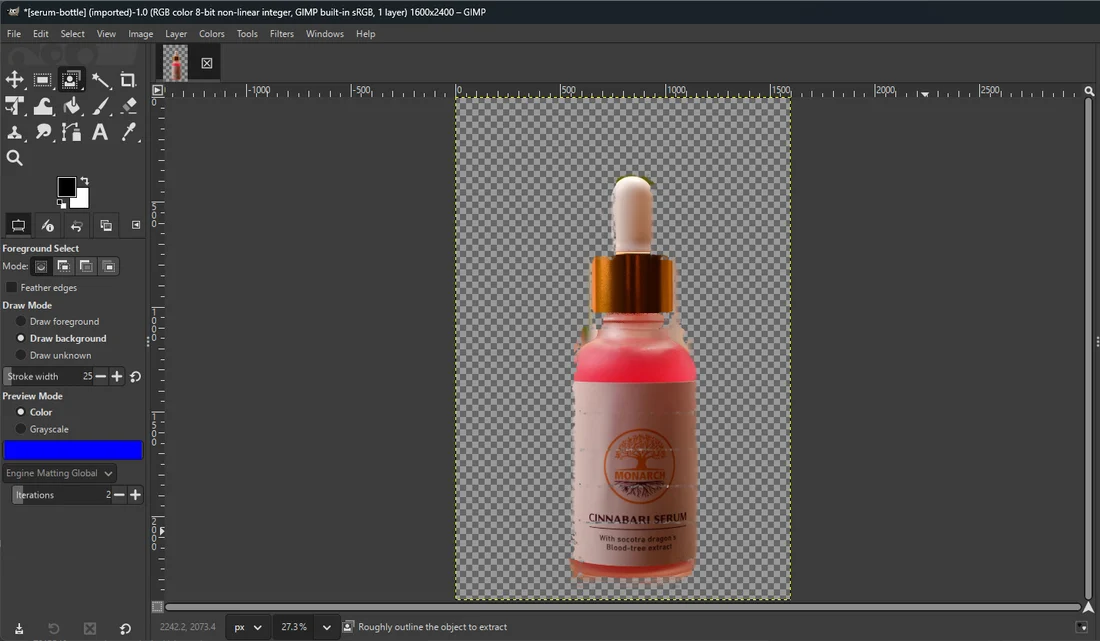This screenshot has width=1100, height=641.
Task: Select the Eraser tool
Action: click(128, 106)
